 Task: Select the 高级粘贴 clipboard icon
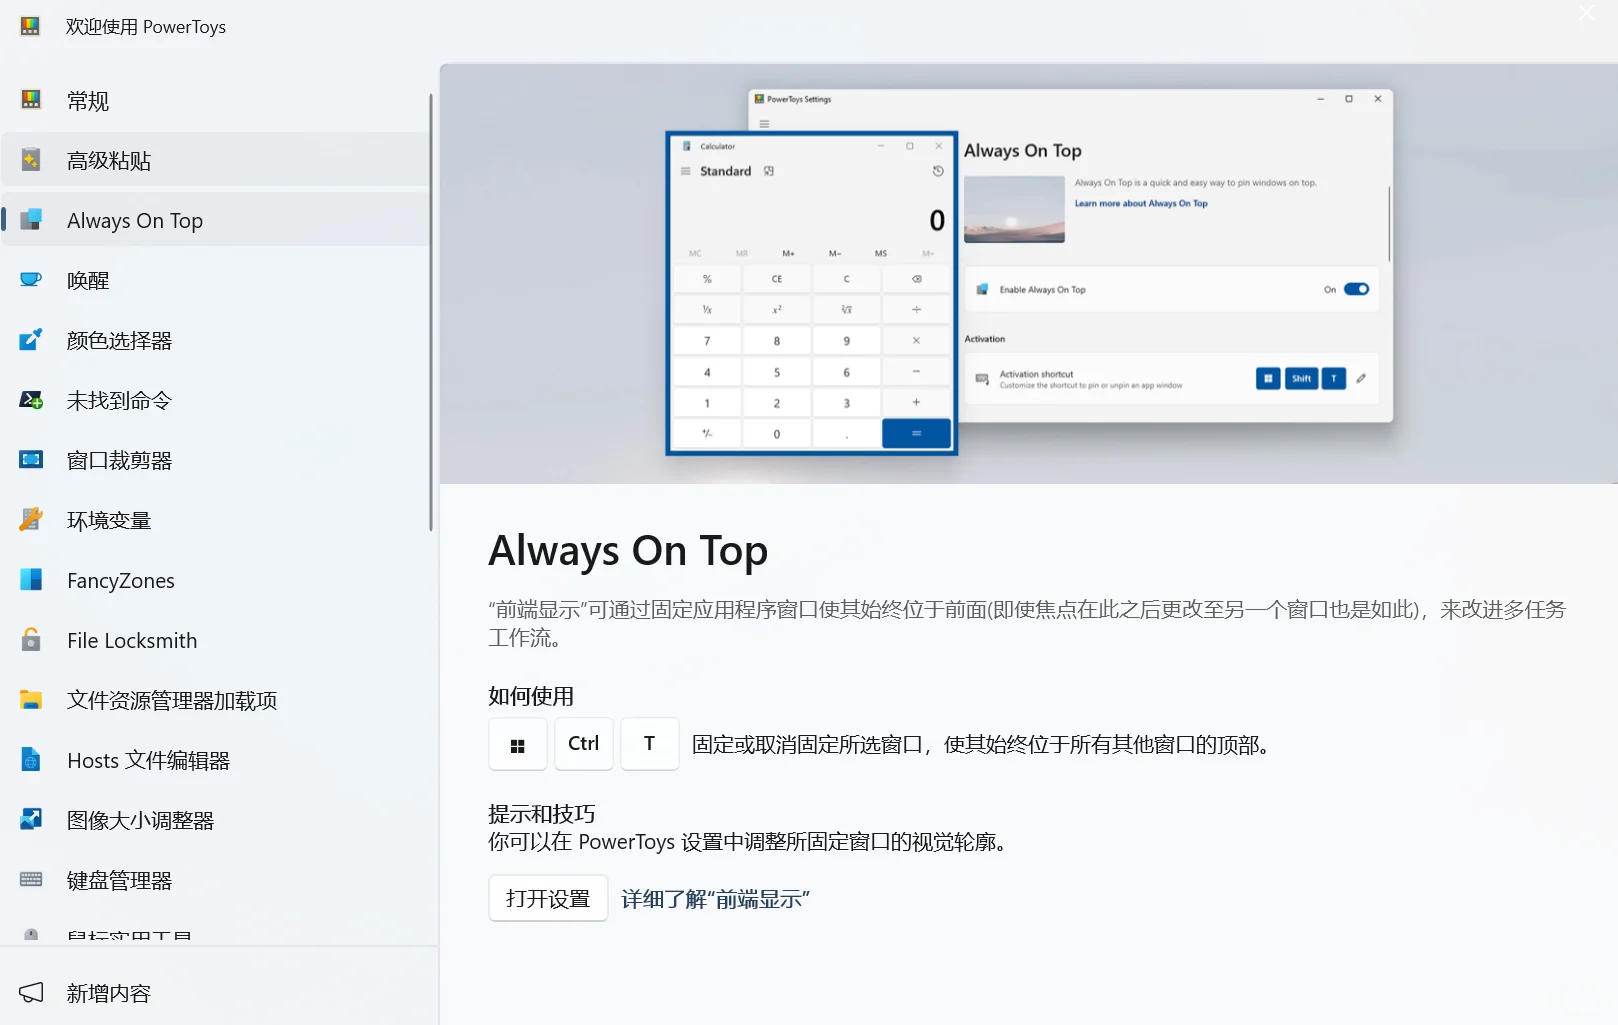tap(31, 160)
